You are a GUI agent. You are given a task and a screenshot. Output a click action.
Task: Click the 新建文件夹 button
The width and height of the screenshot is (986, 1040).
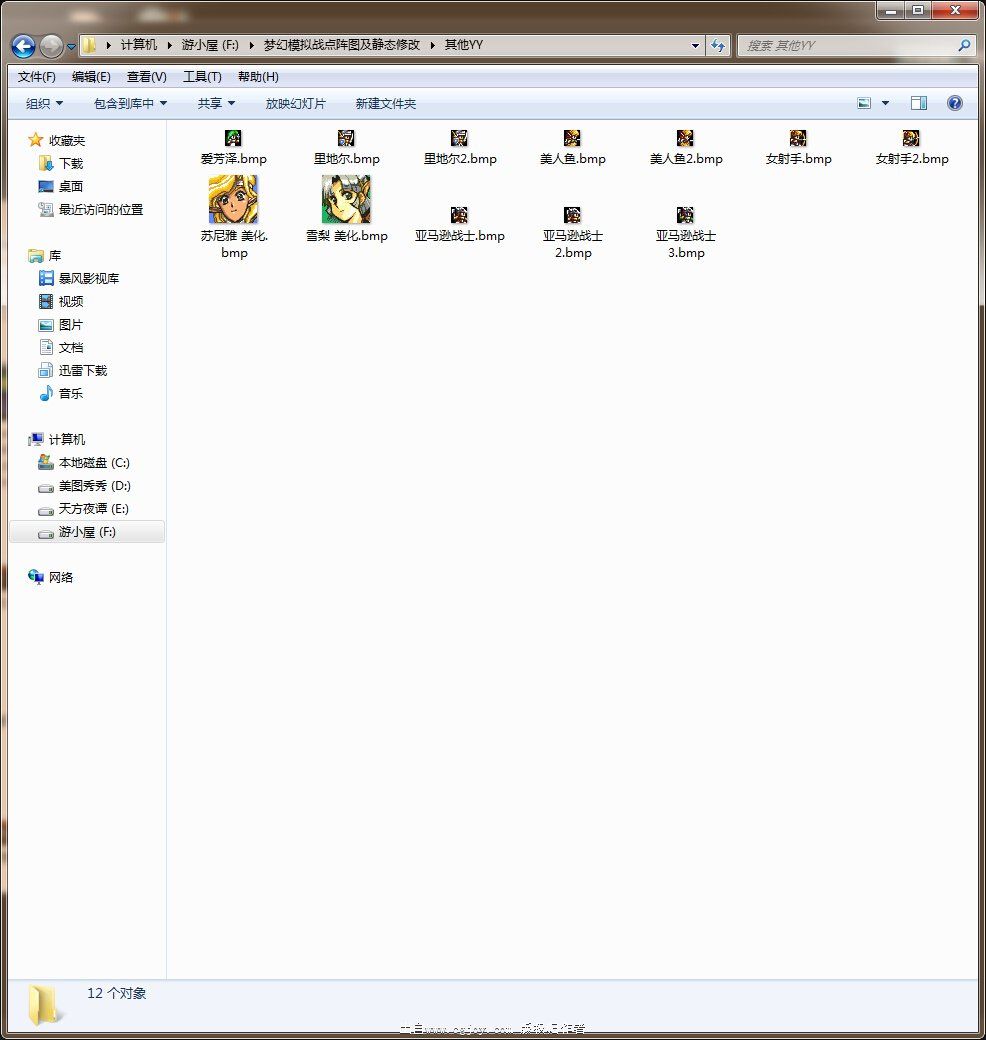(x=385, y=104)
